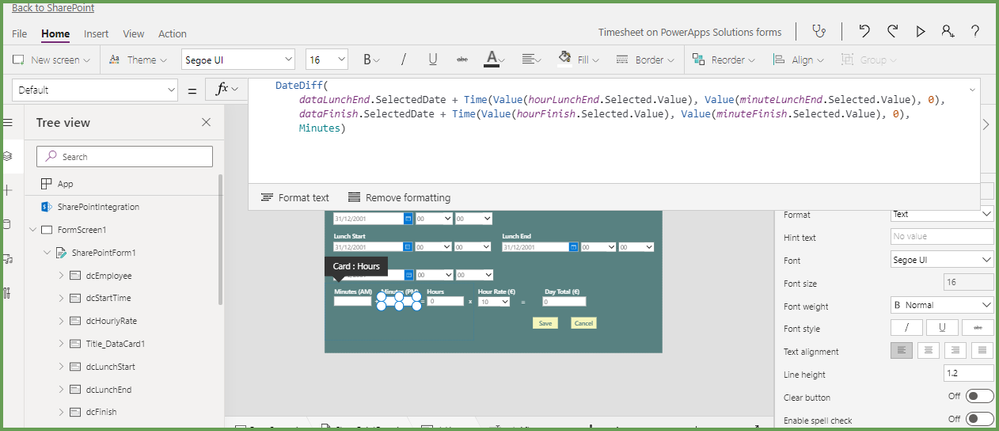Open the Advanced tools icon in left rail
Viewport: 999px width, 431px height.
click(8, 293)
